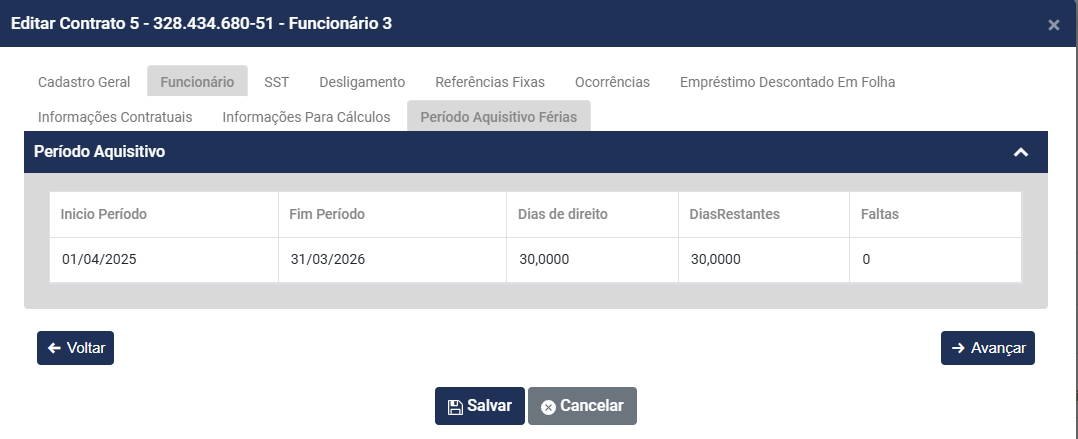
Task: Close the Editar Contrato dialog
Action: 1053,25
